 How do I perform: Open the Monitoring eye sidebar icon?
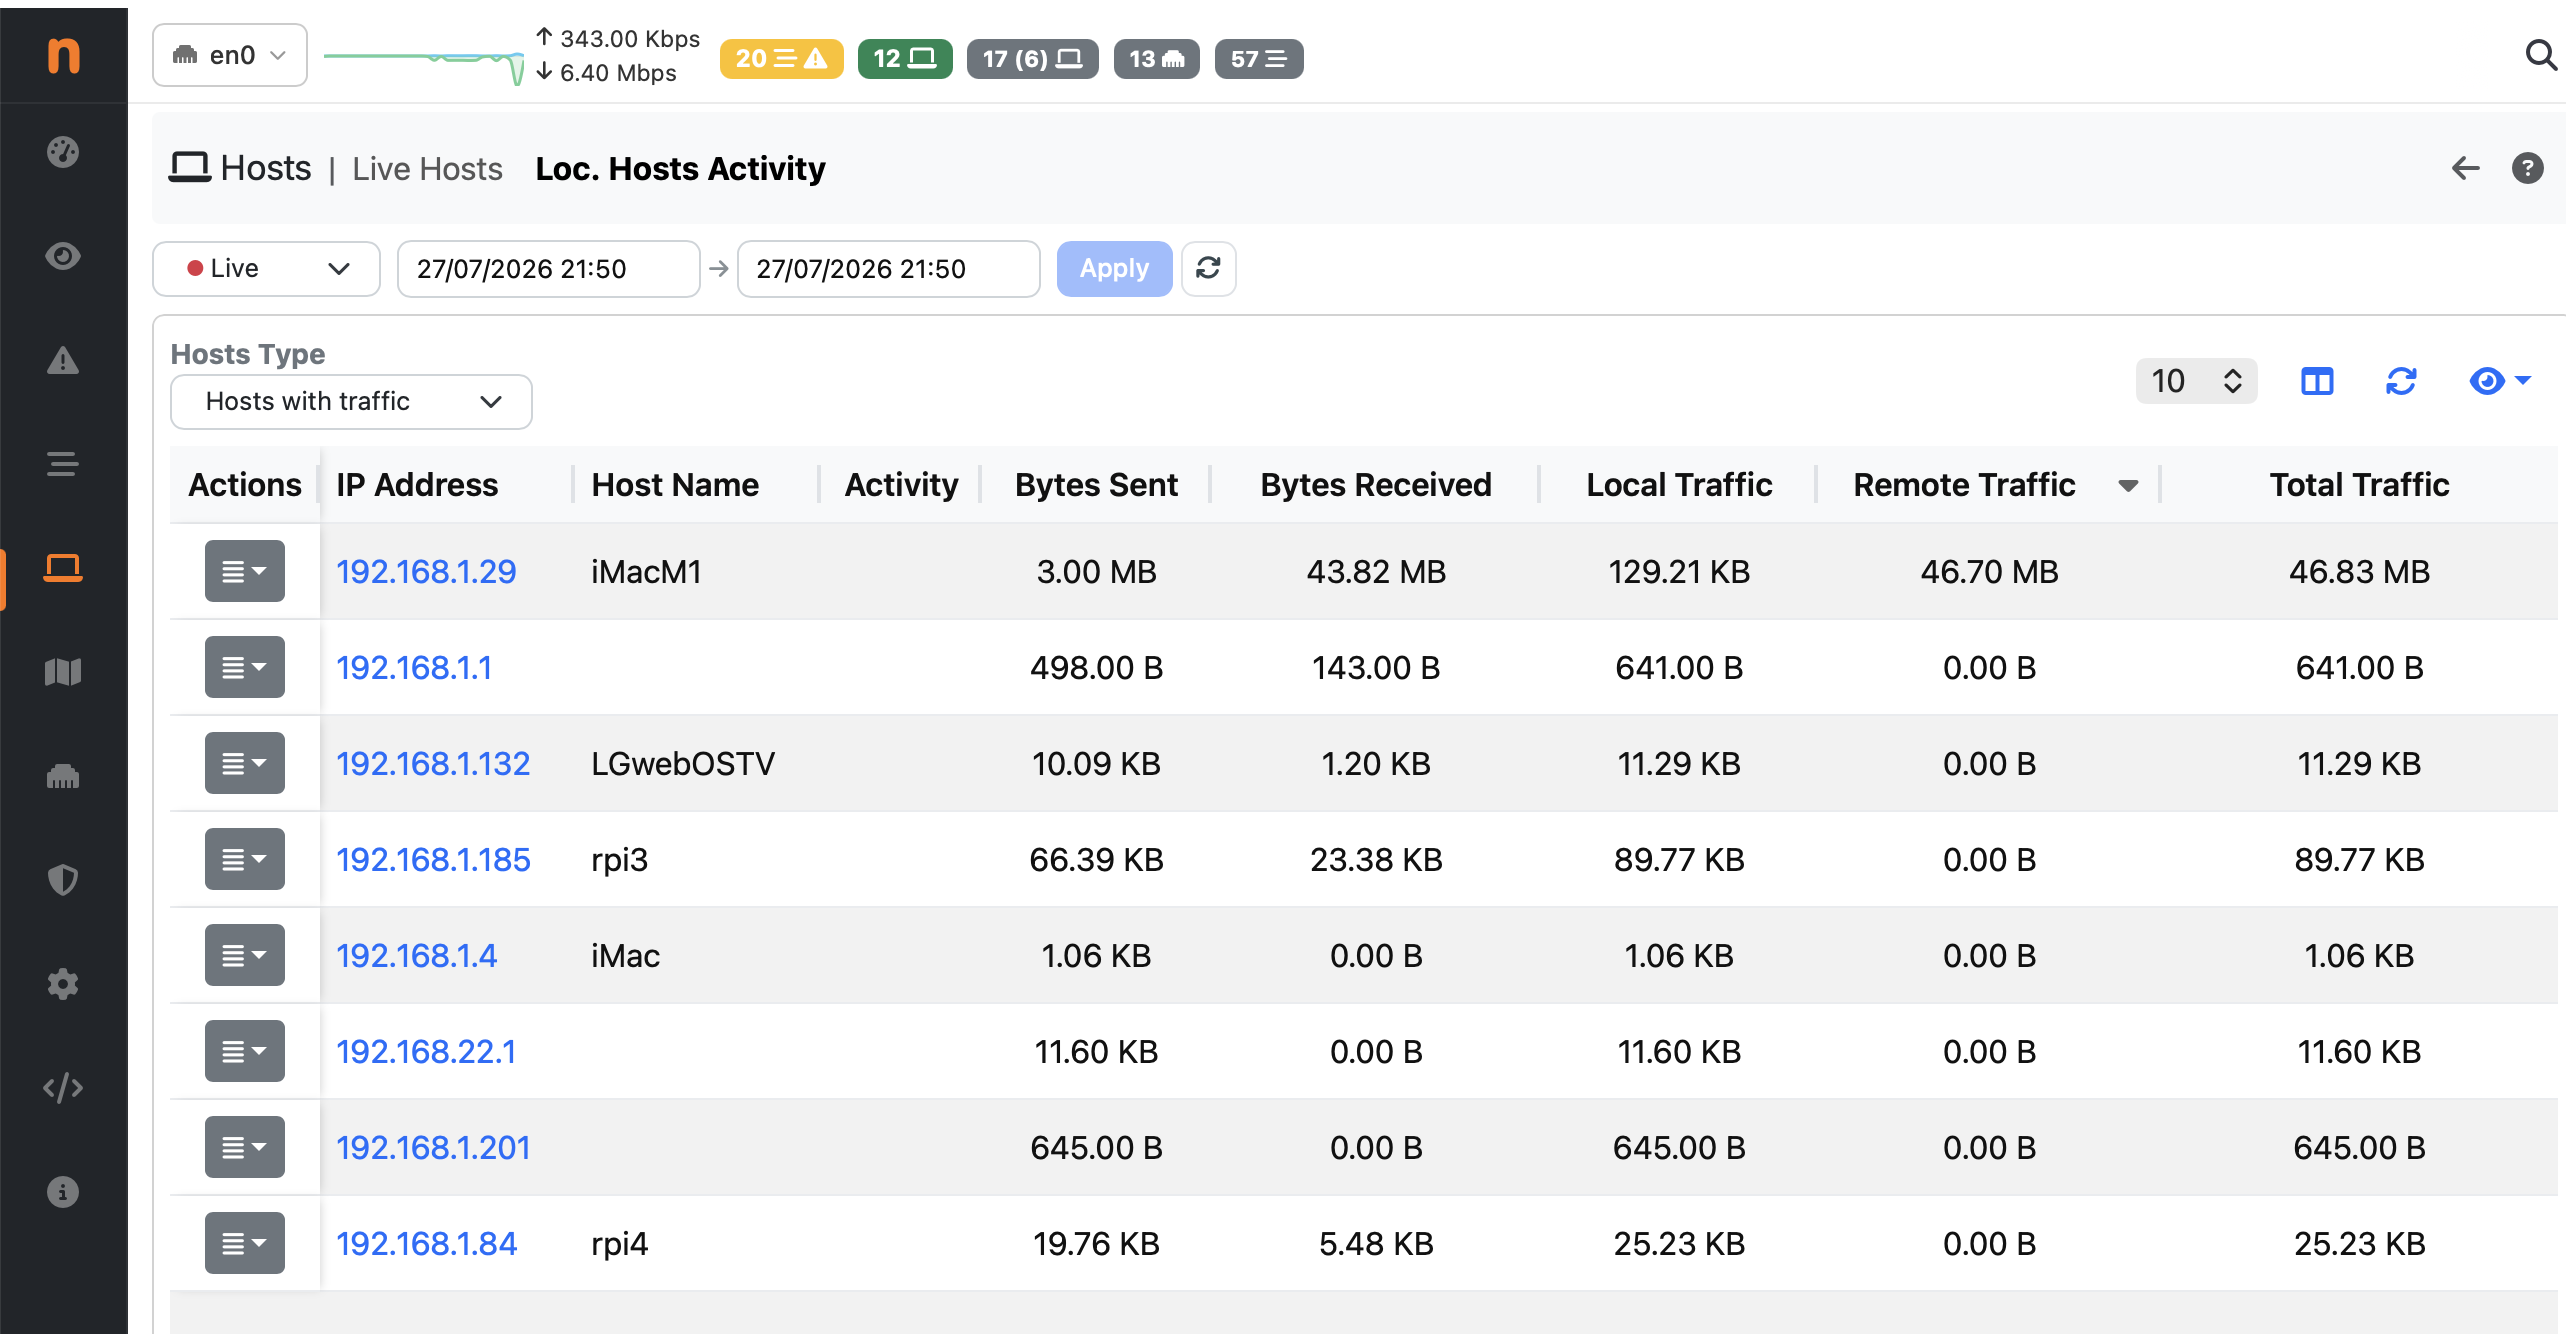pyautogui.click(x=63, y=256)
